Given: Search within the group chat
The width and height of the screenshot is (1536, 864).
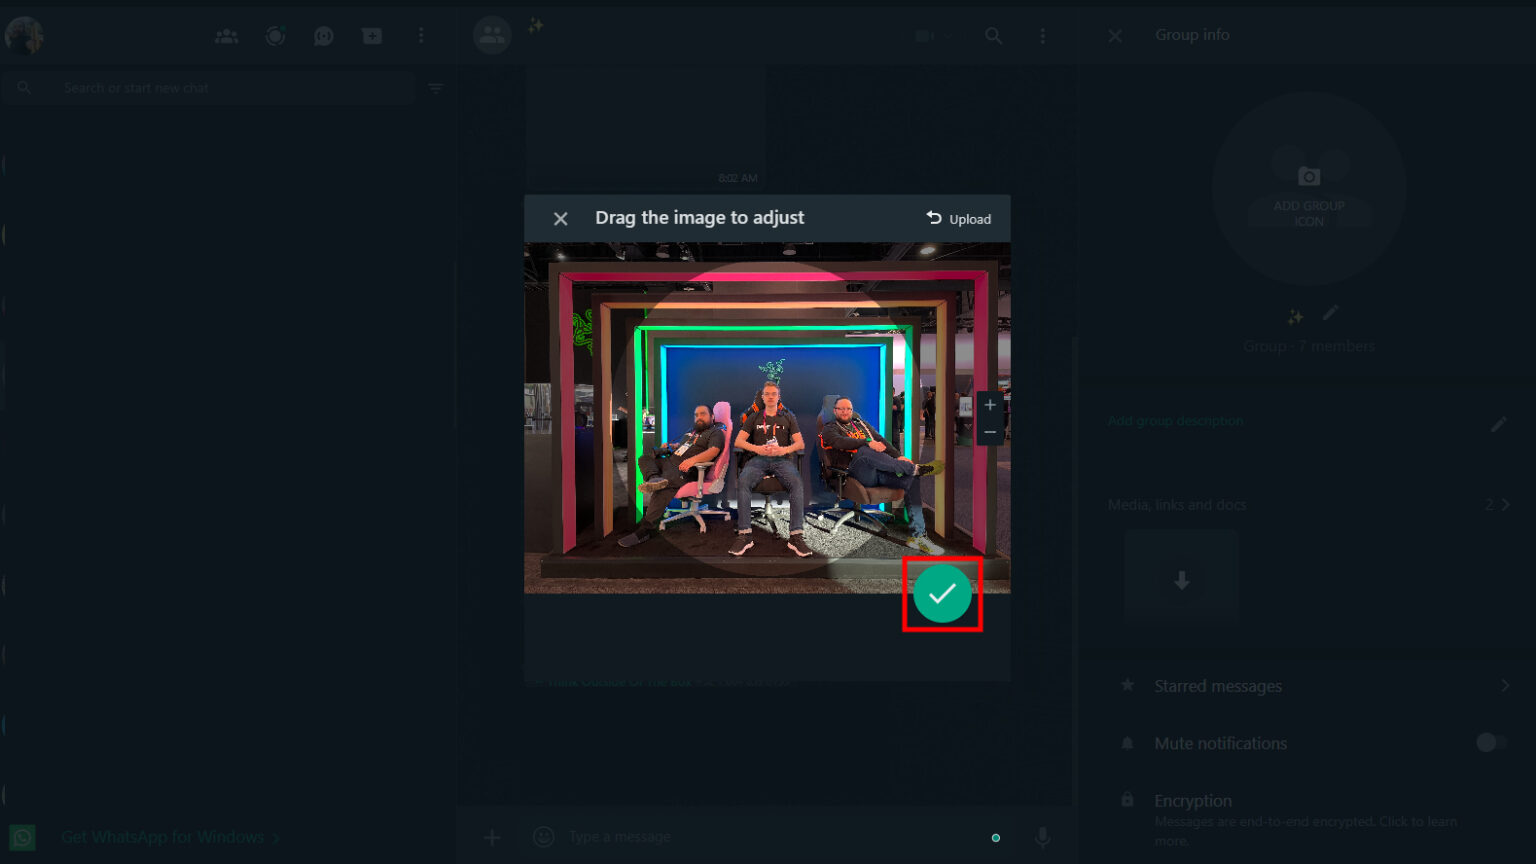Looking at the screenshot, I should pos(993,36).
